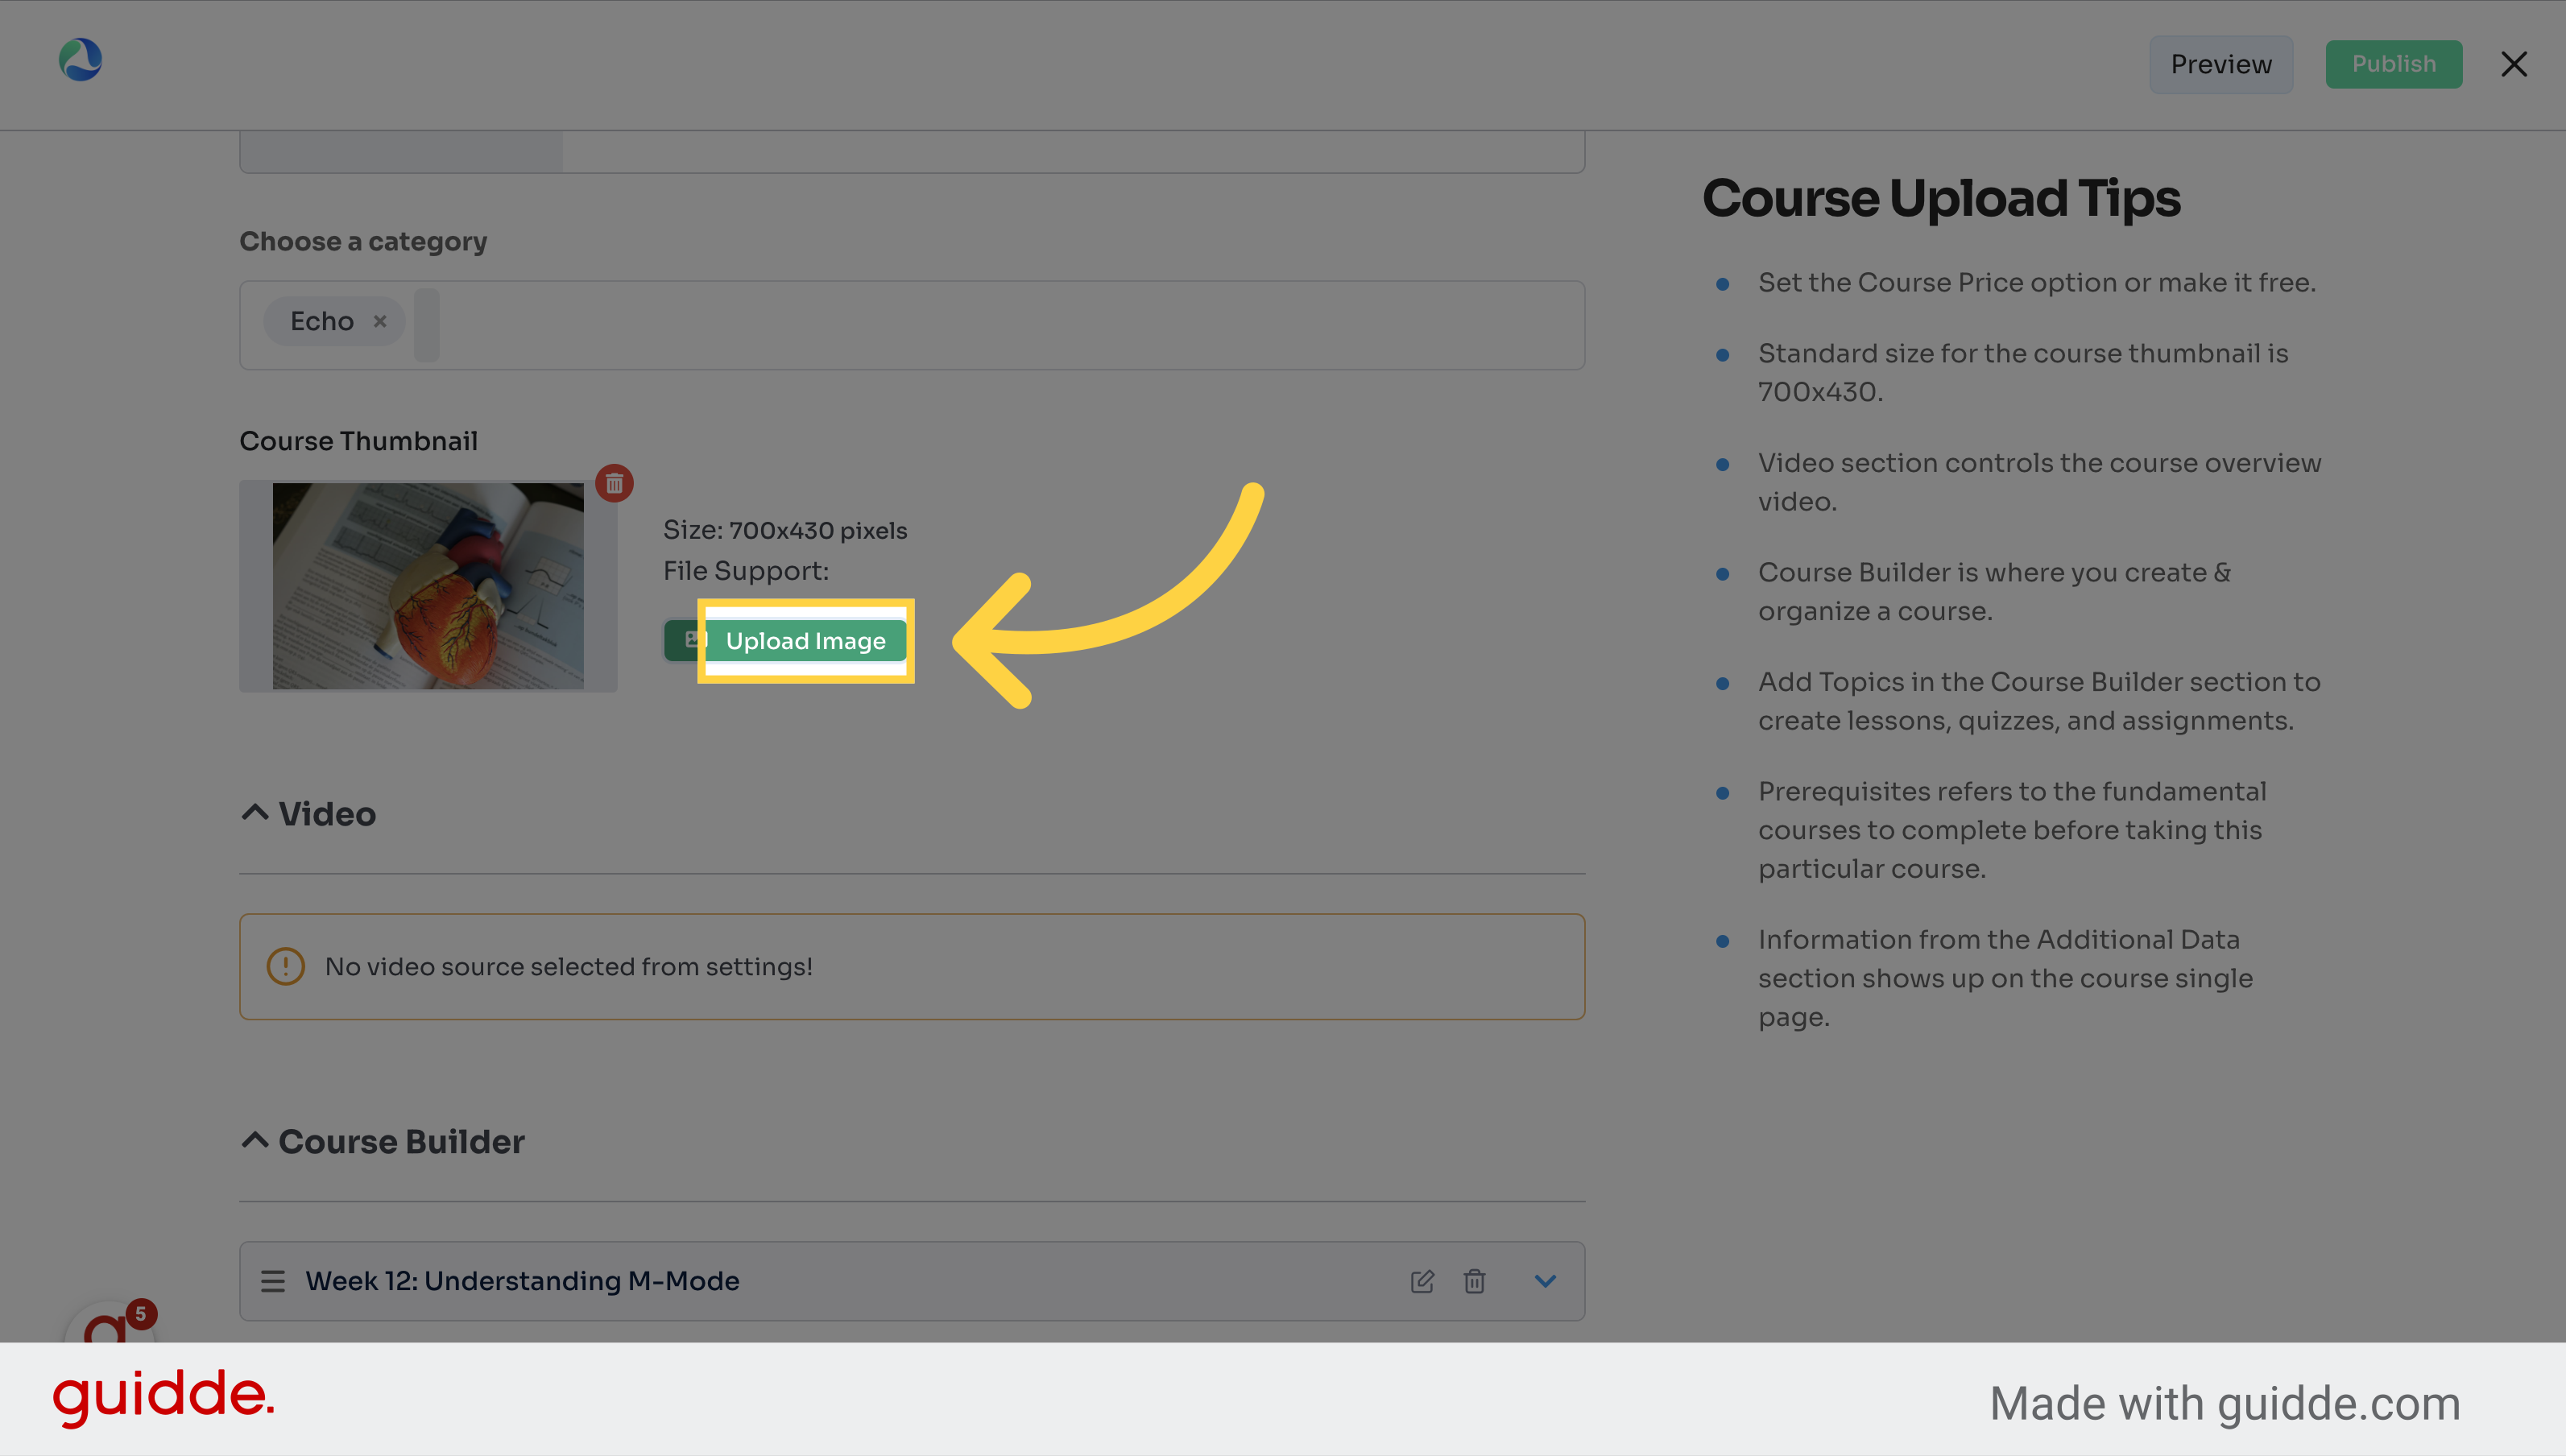Click the video section warning icon
Image resolution: width=2566 pixels, height=1456 pixels.
click(284, 966)
